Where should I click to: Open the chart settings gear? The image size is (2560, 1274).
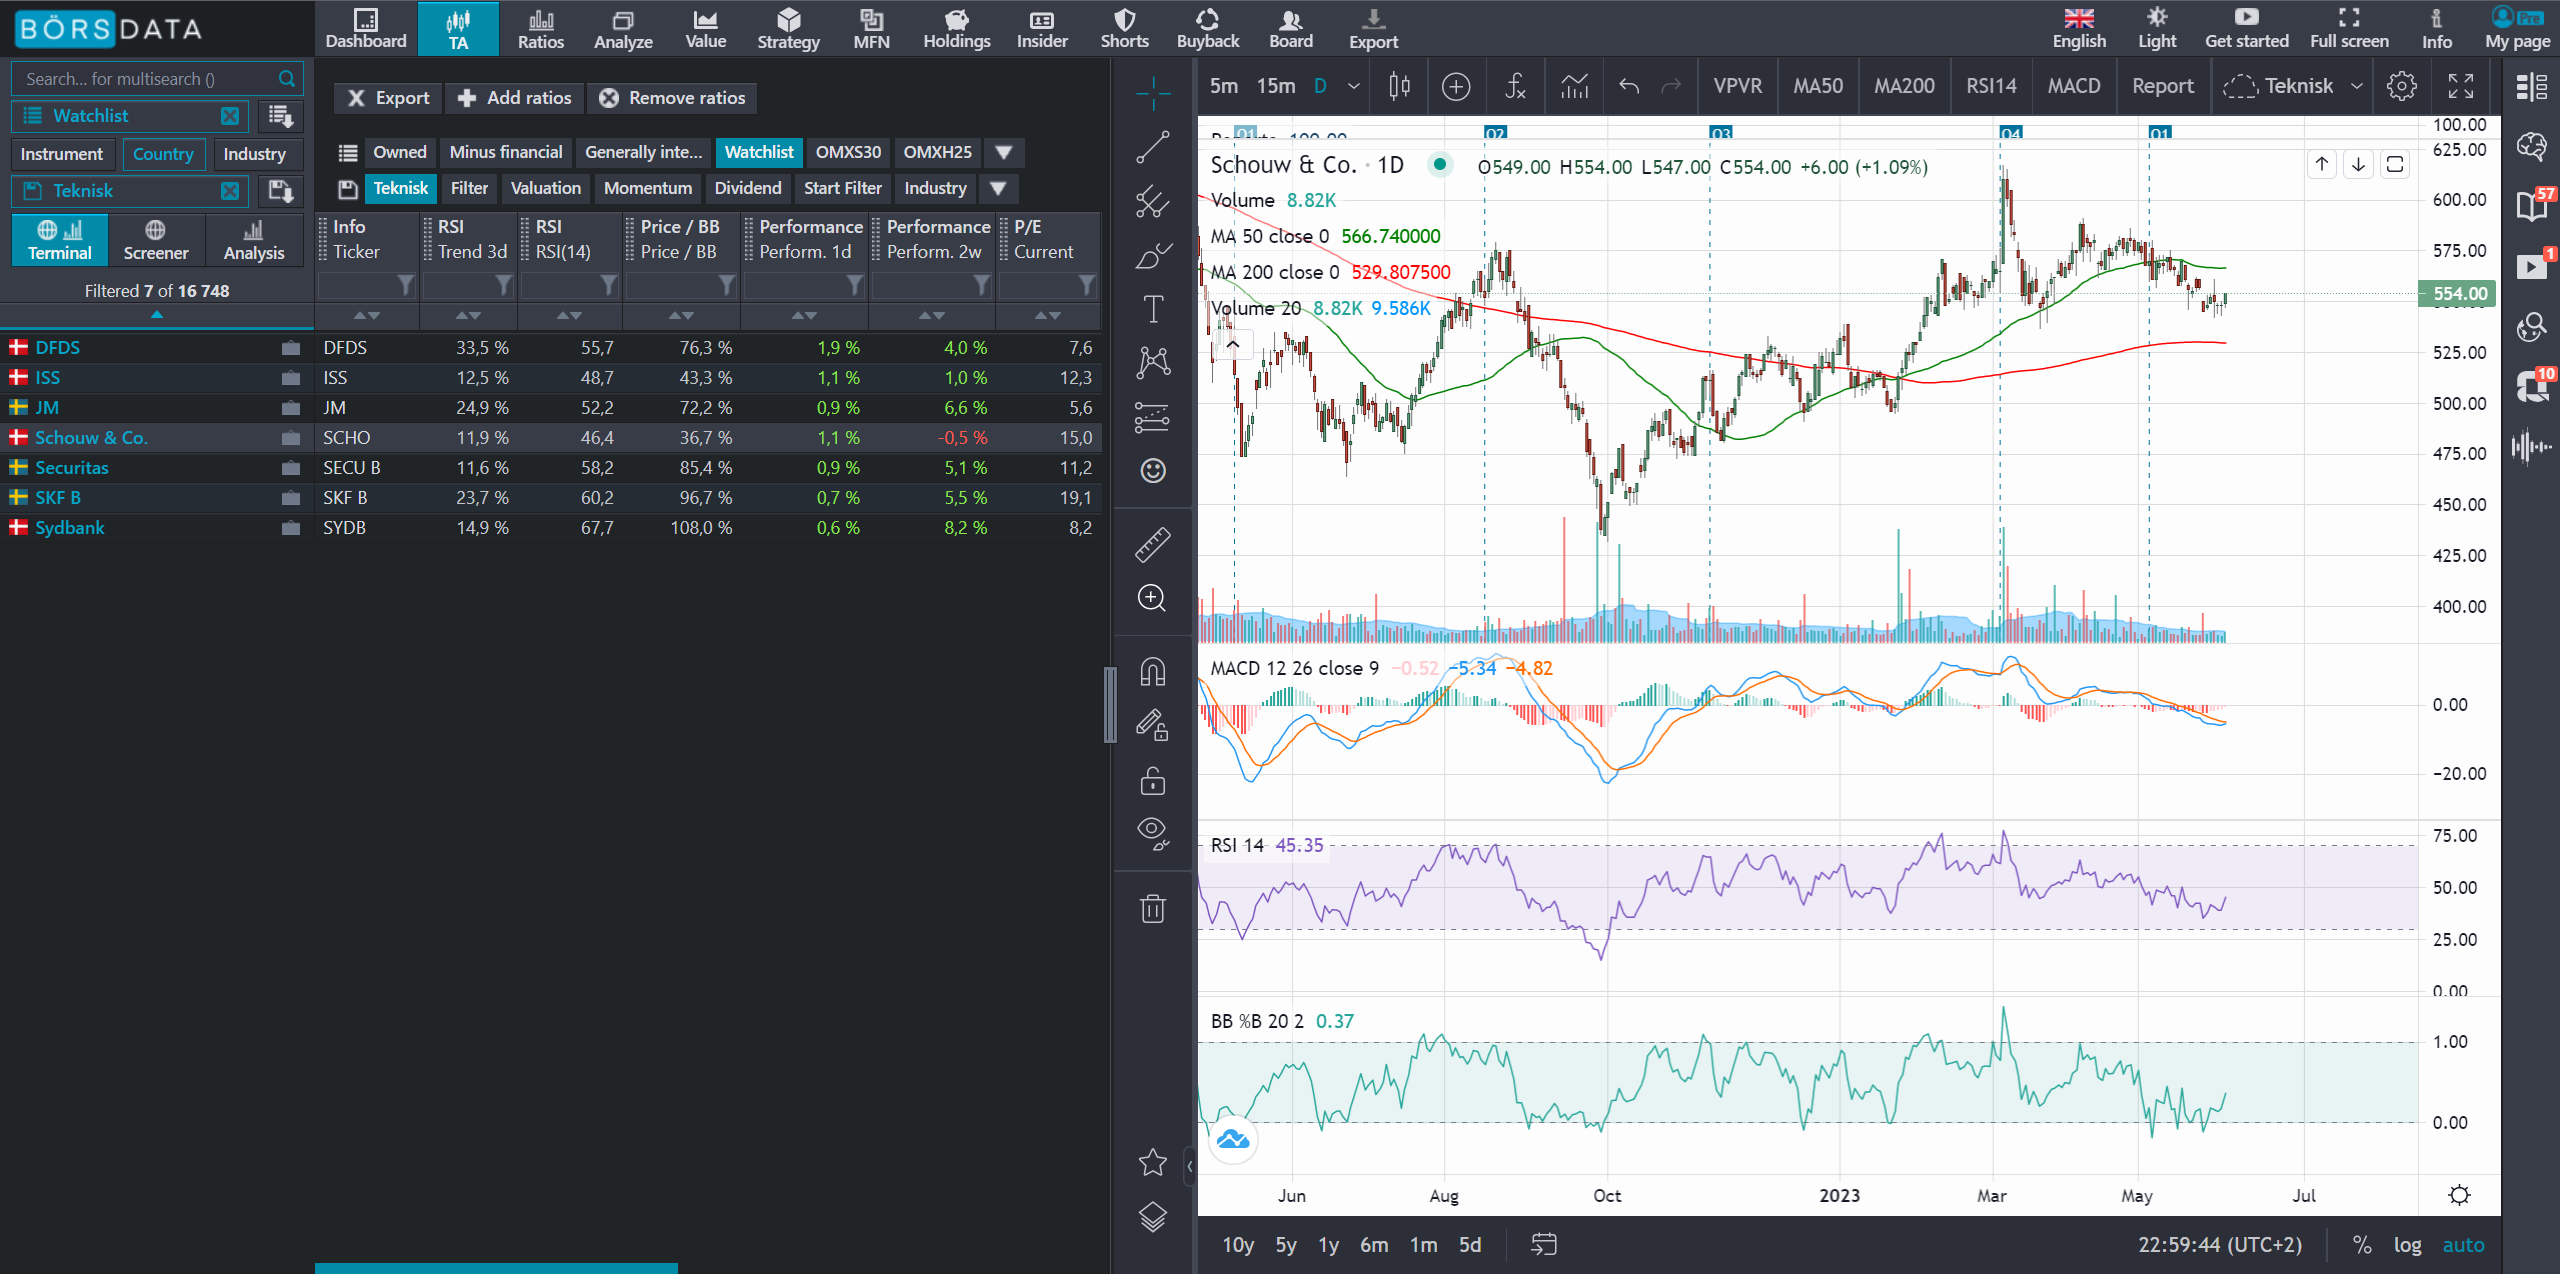(x=2401, y=86)
